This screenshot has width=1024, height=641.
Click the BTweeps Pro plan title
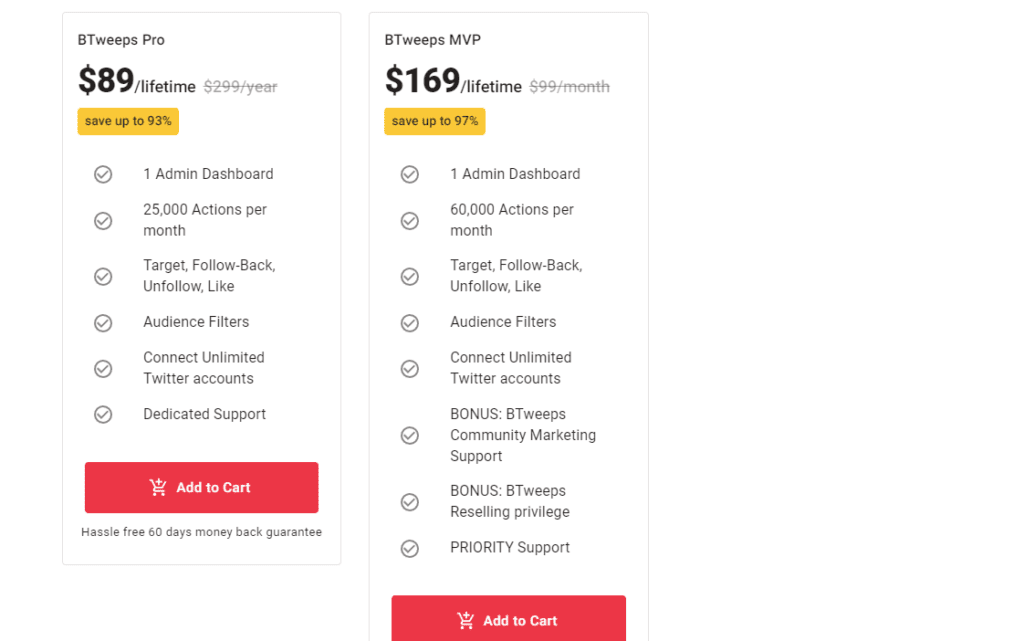[x=121, y=40]
